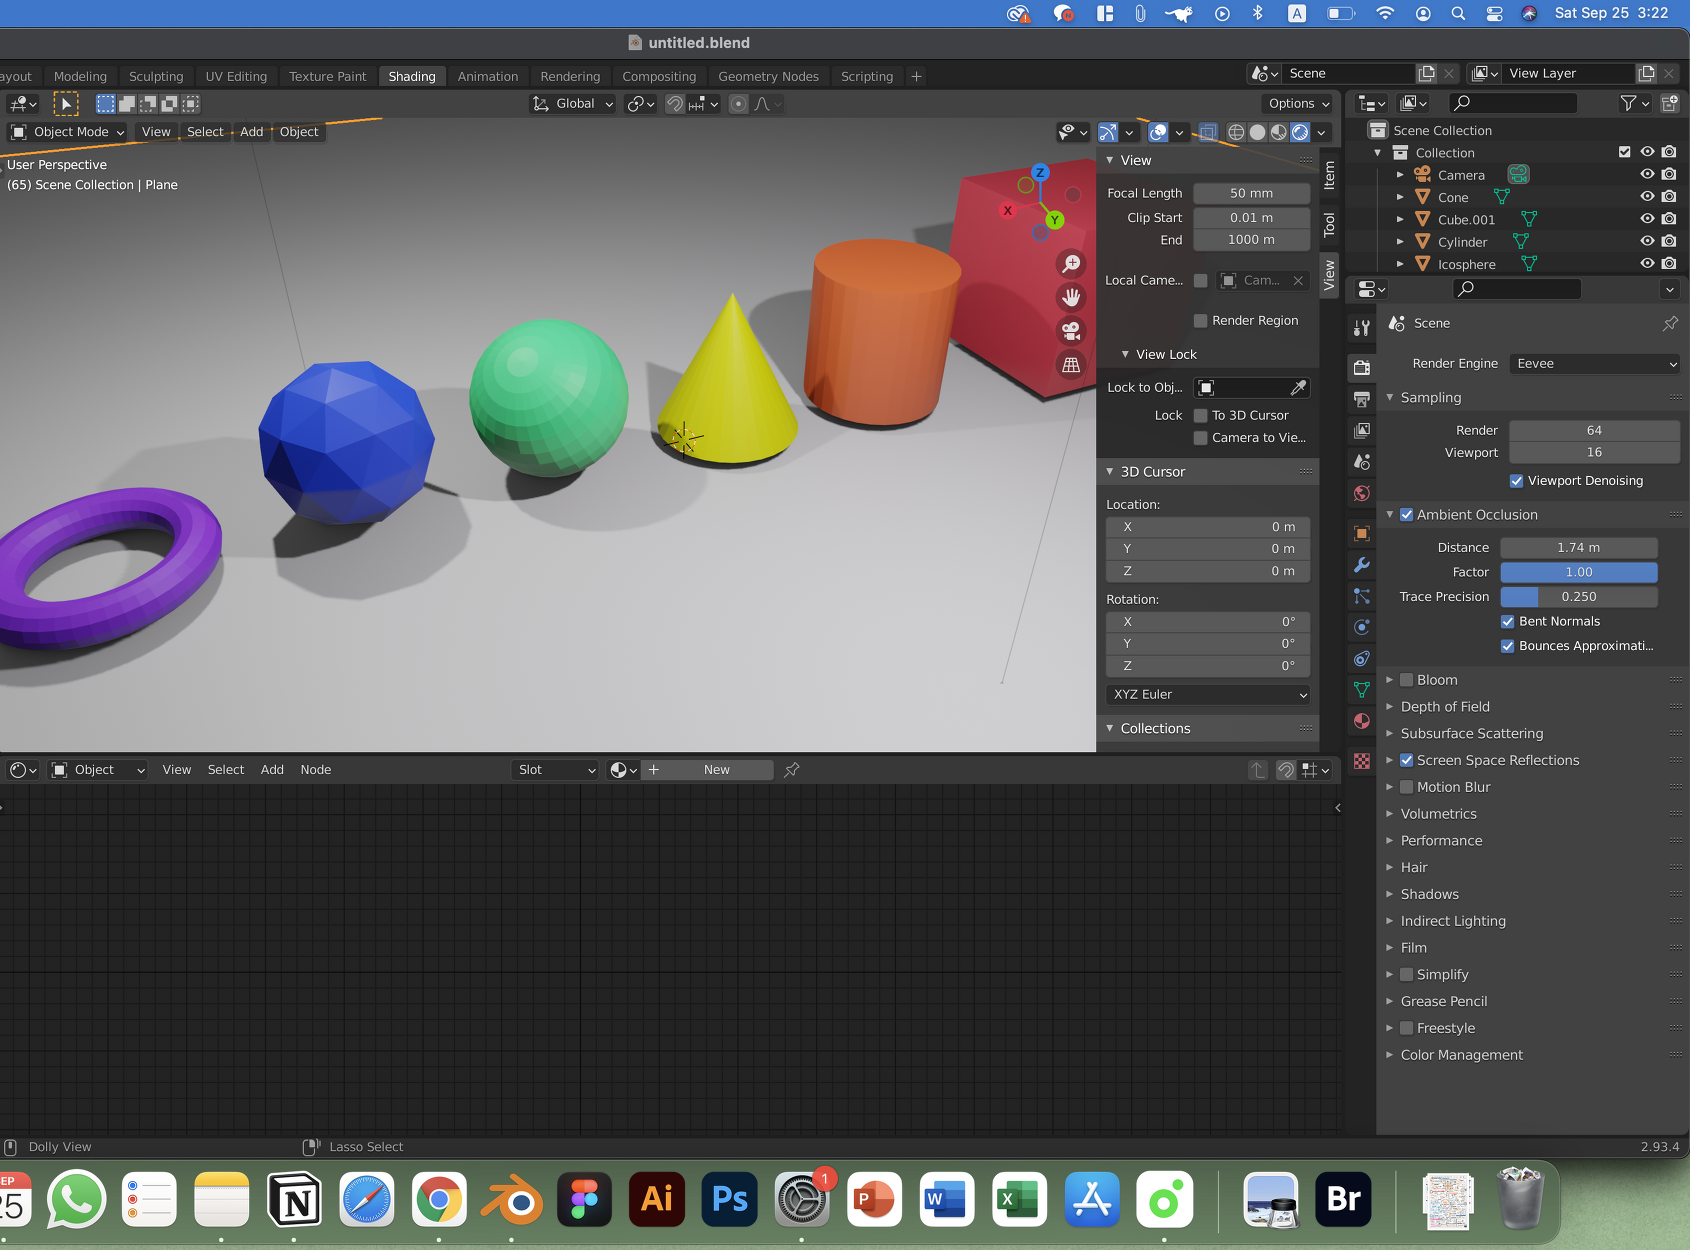The image size is (1690, 1250).
Task: Open the Texture properties tab (checker icon)
Action: (x=1361, y=761)
